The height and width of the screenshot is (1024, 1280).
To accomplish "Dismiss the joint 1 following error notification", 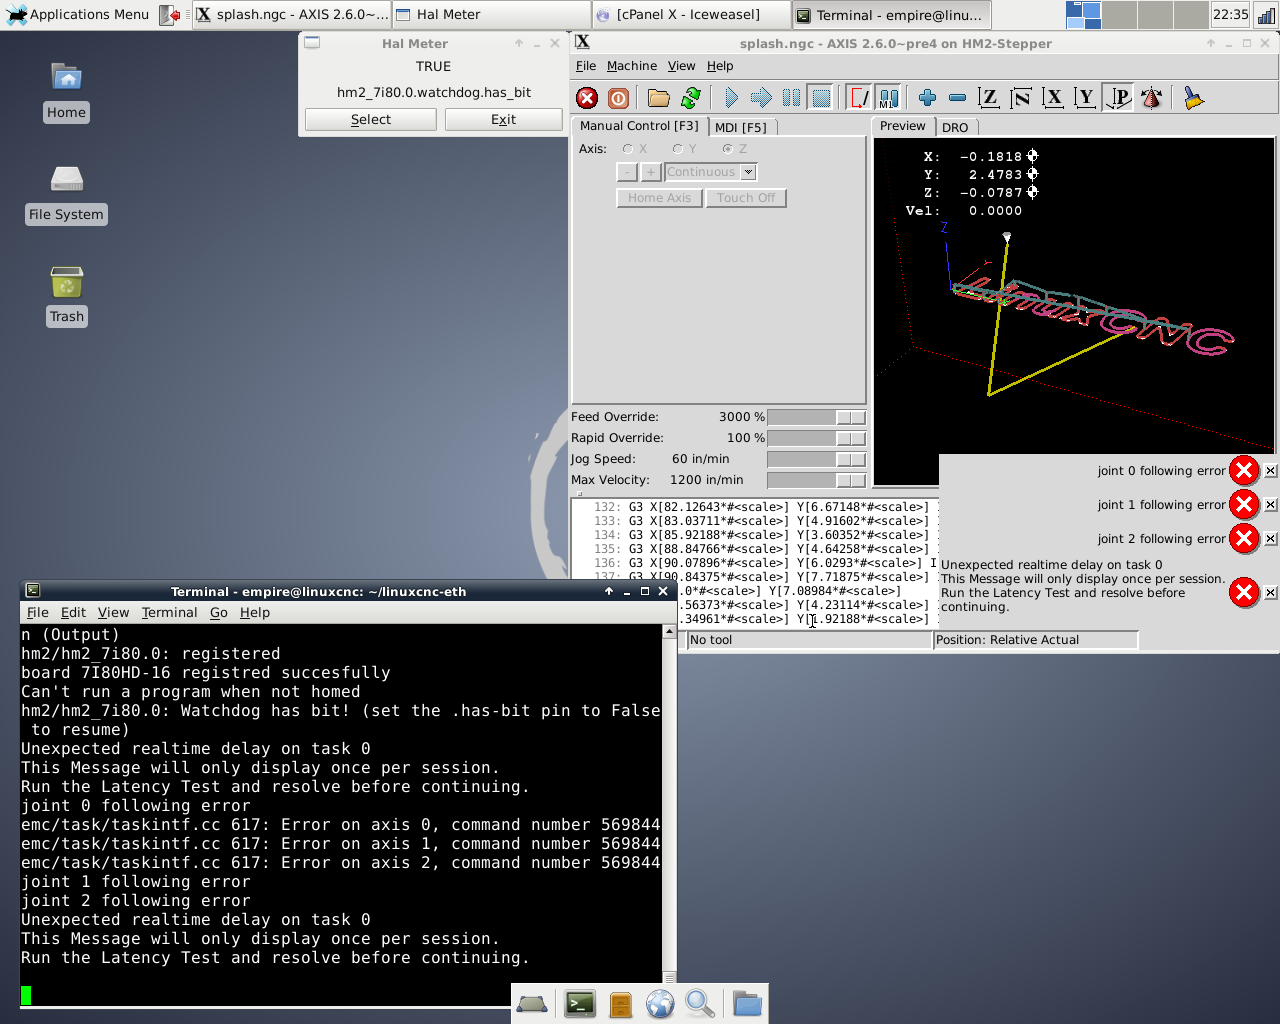I will [x=1270, y=505].
